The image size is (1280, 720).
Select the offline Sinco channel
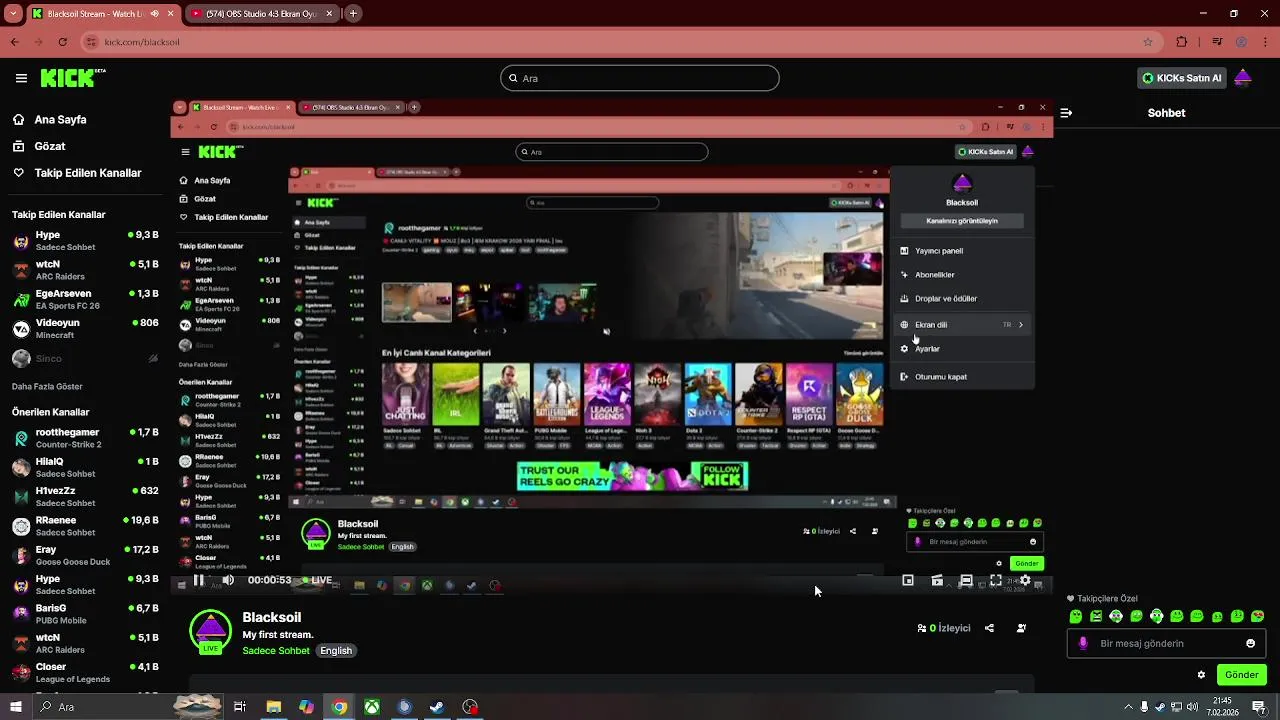(85, 357)
